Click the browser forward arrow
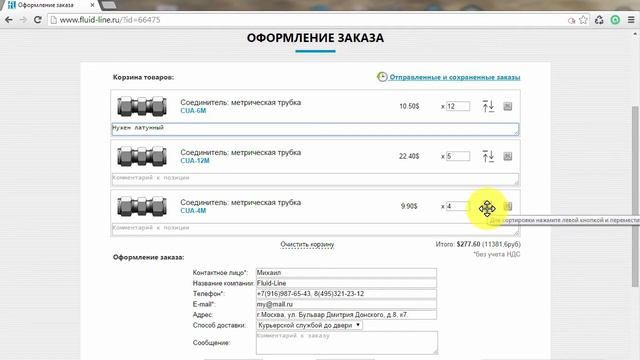640x360 pixels. (x=23, y=20)
